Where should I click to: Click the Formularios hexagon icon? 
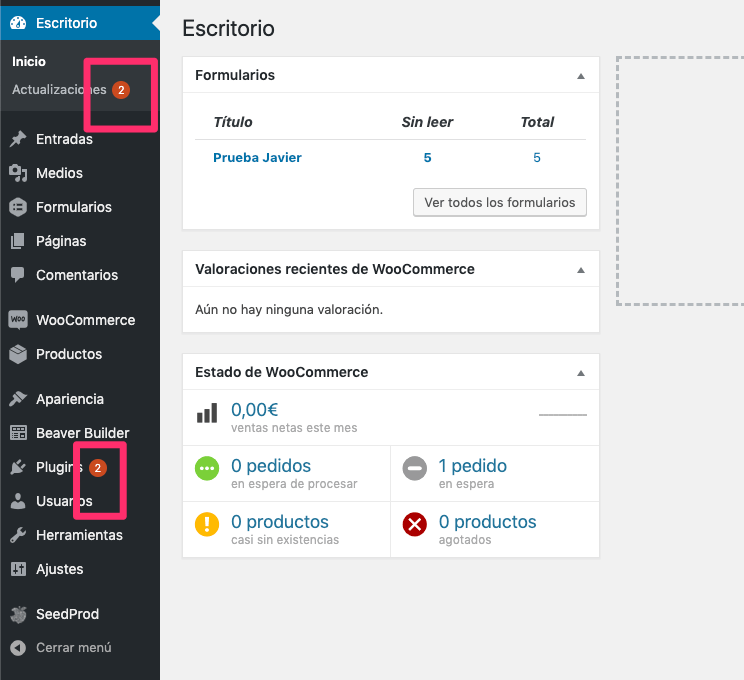coord(18,207)
